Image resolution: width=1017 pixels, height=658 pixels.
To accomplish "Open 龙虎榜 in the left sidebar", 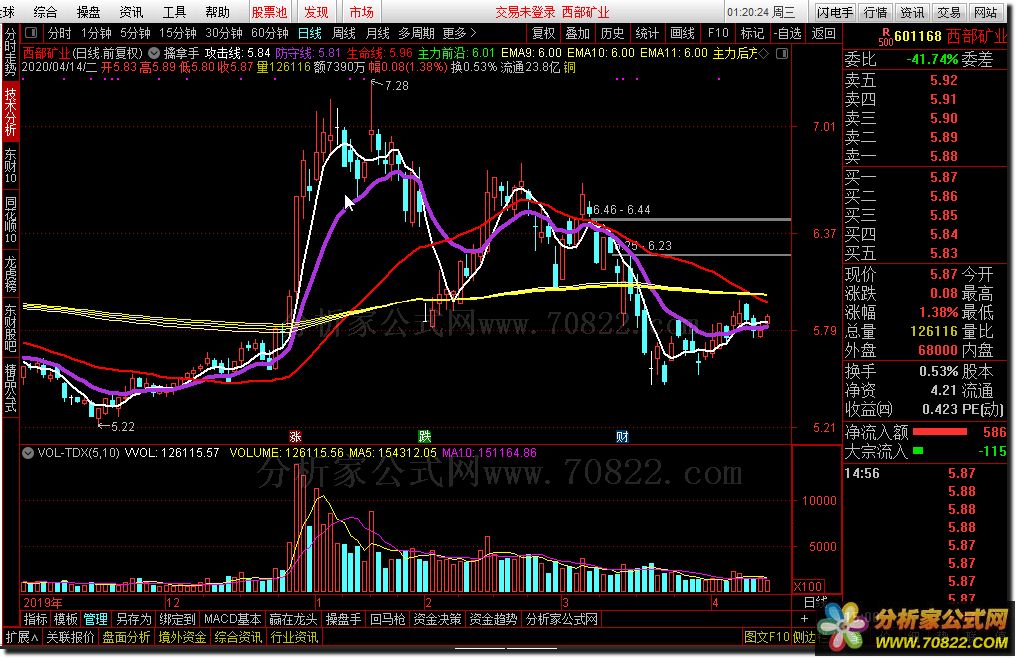I will (10, 273).
